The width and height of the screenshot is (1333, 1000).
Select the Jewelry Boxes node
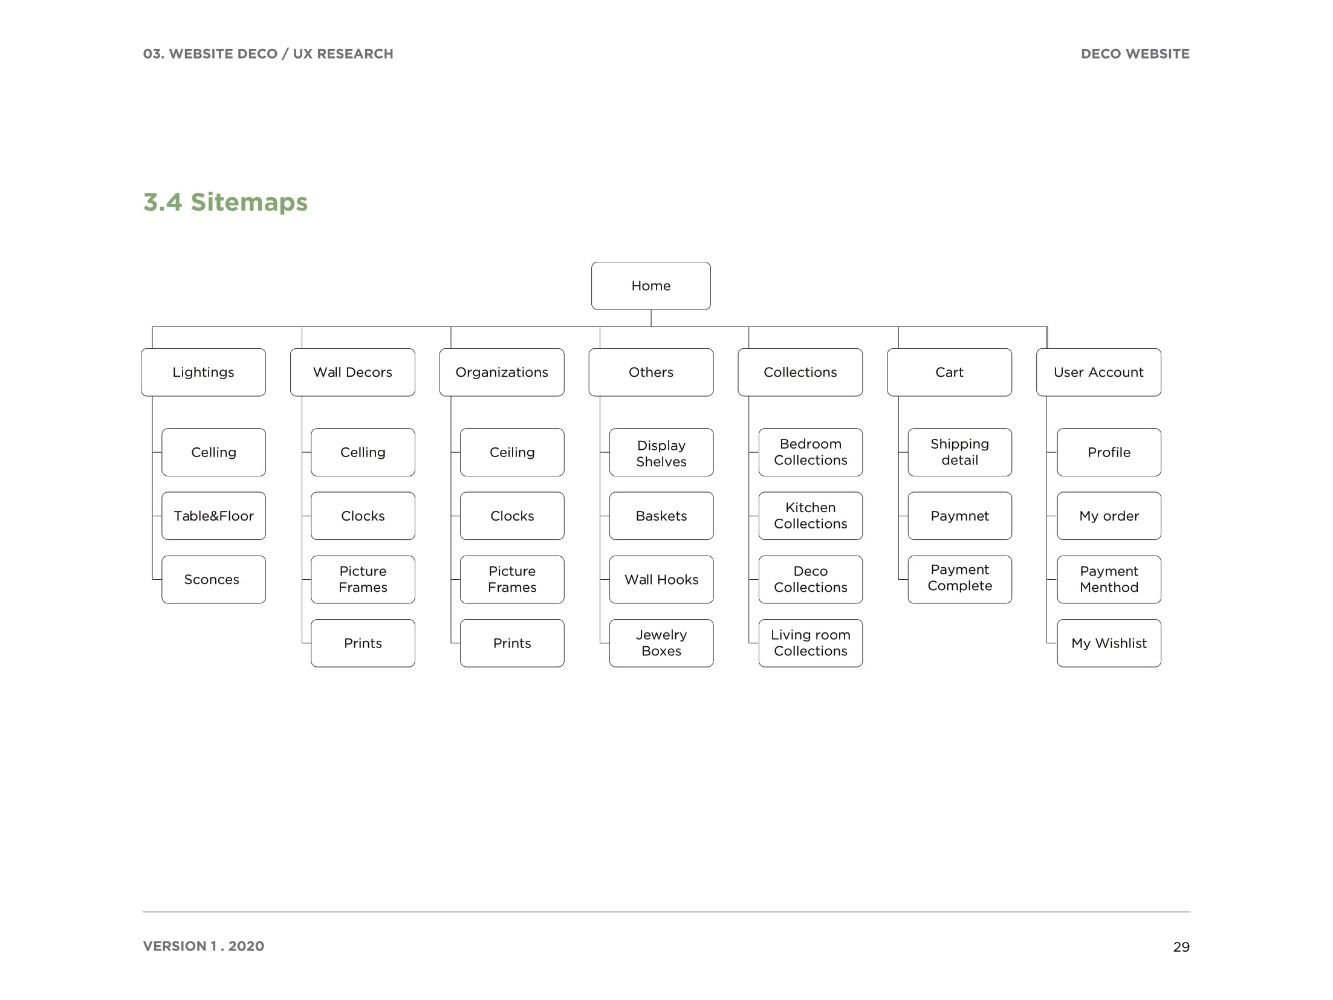coord(662,643)
